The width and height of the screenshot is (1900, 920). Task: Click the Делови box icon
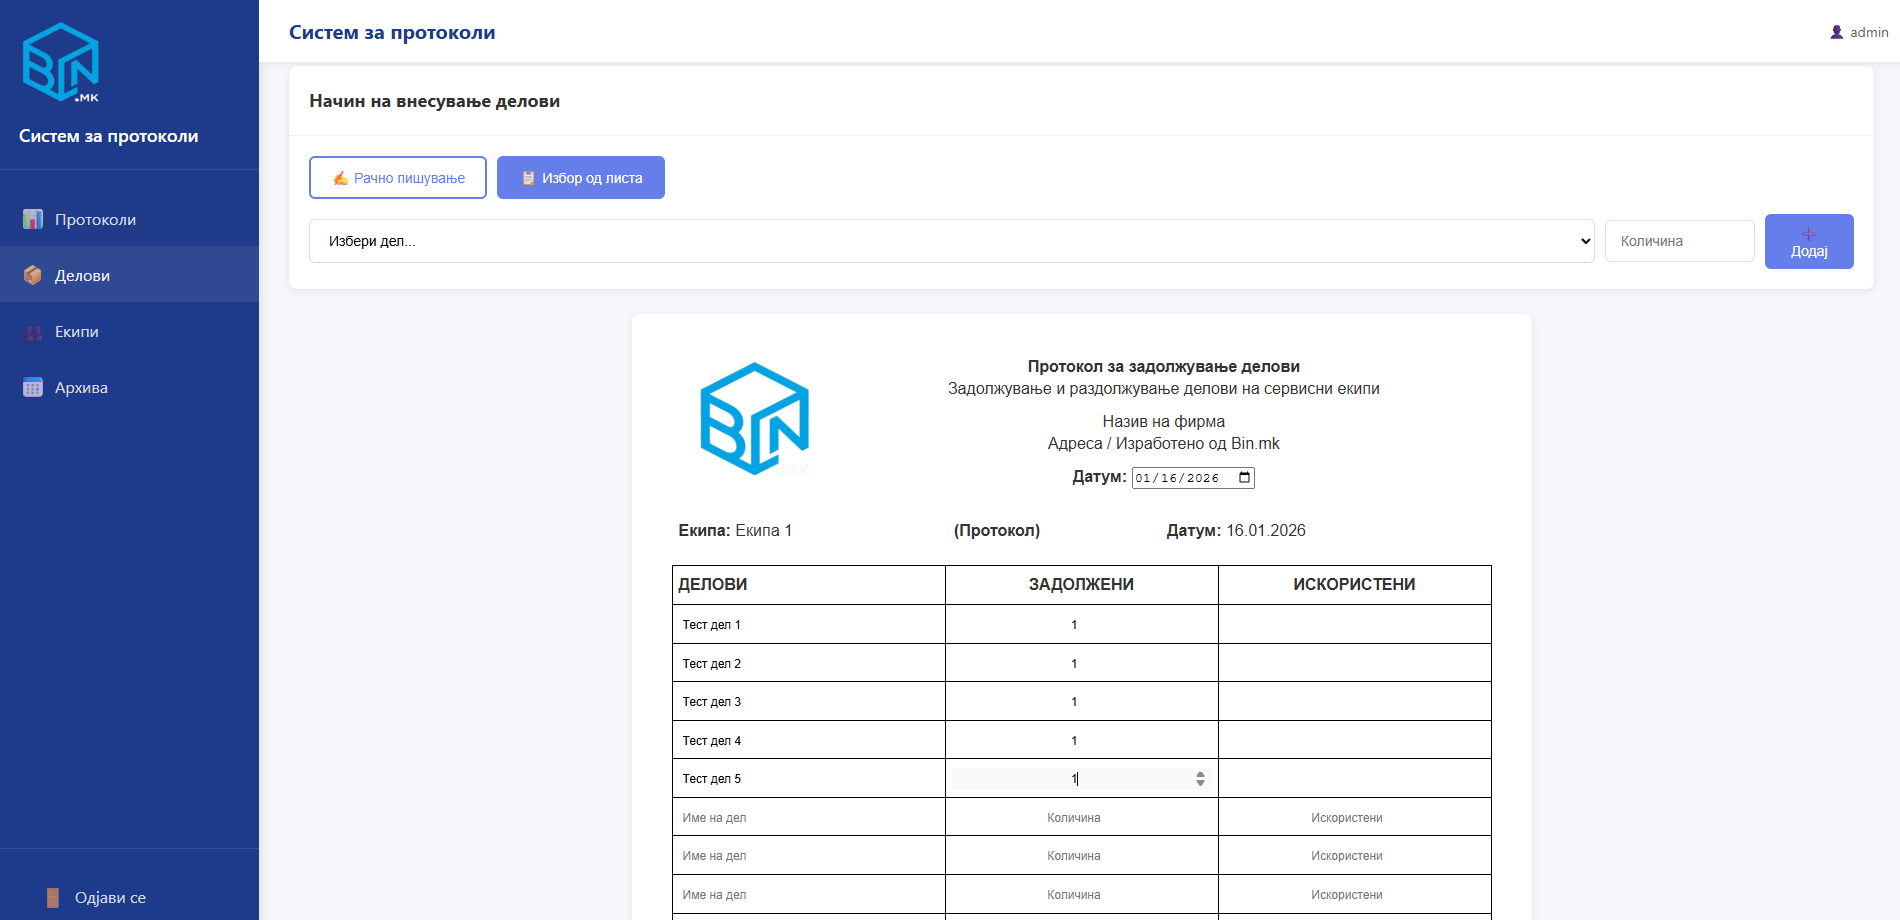33,275
